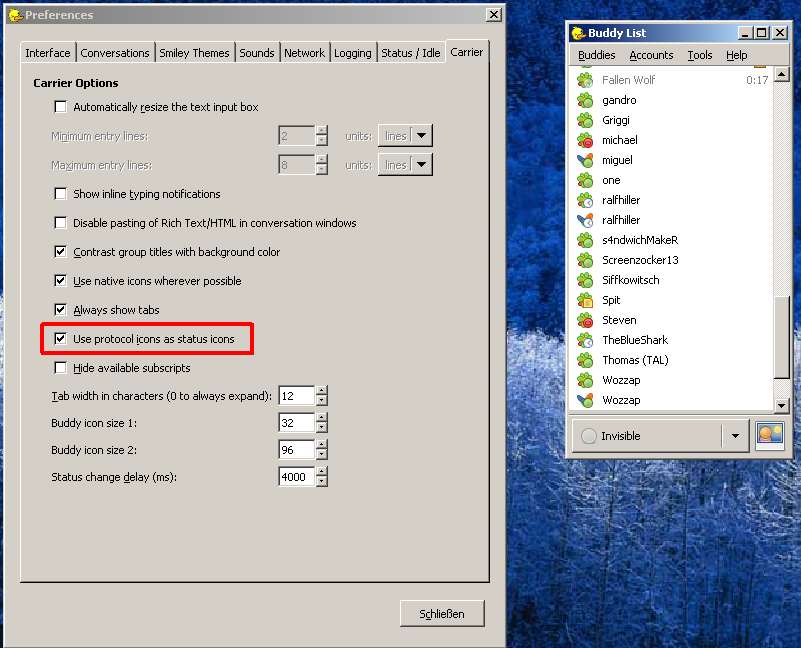Screen dimensions: 801x648
Task: Enable Automatically resize the text input box
Action: coord(61,107)
